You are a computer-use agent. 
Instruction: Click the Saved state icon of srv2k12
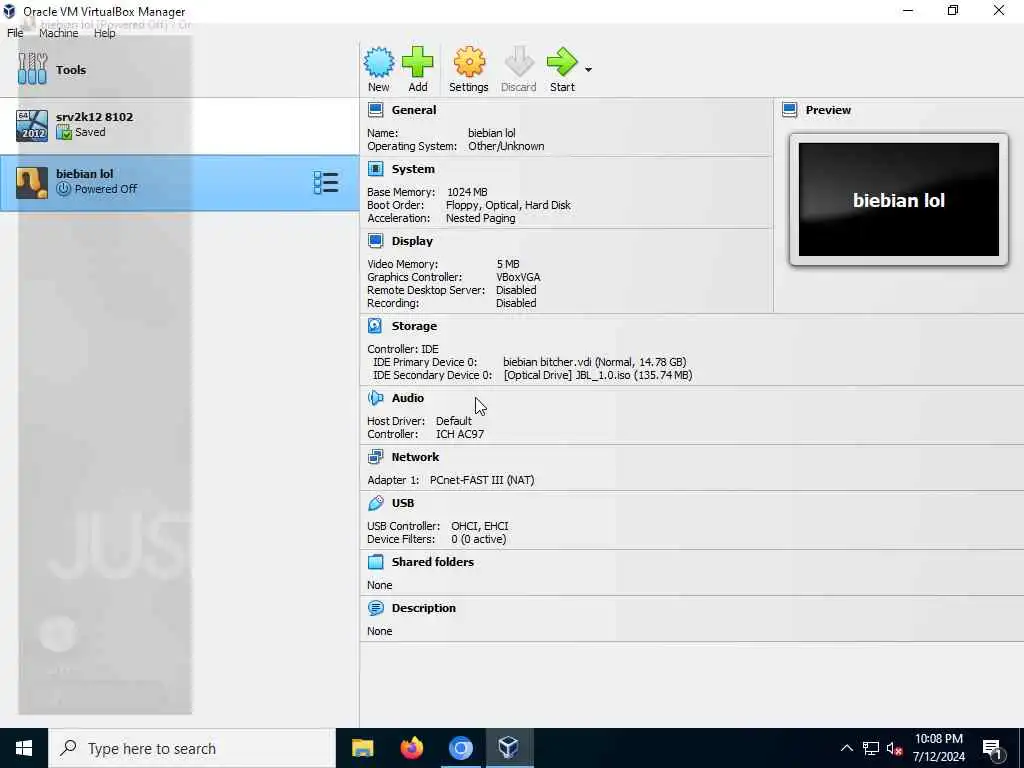pyautogui.click(x=63, y=133)
